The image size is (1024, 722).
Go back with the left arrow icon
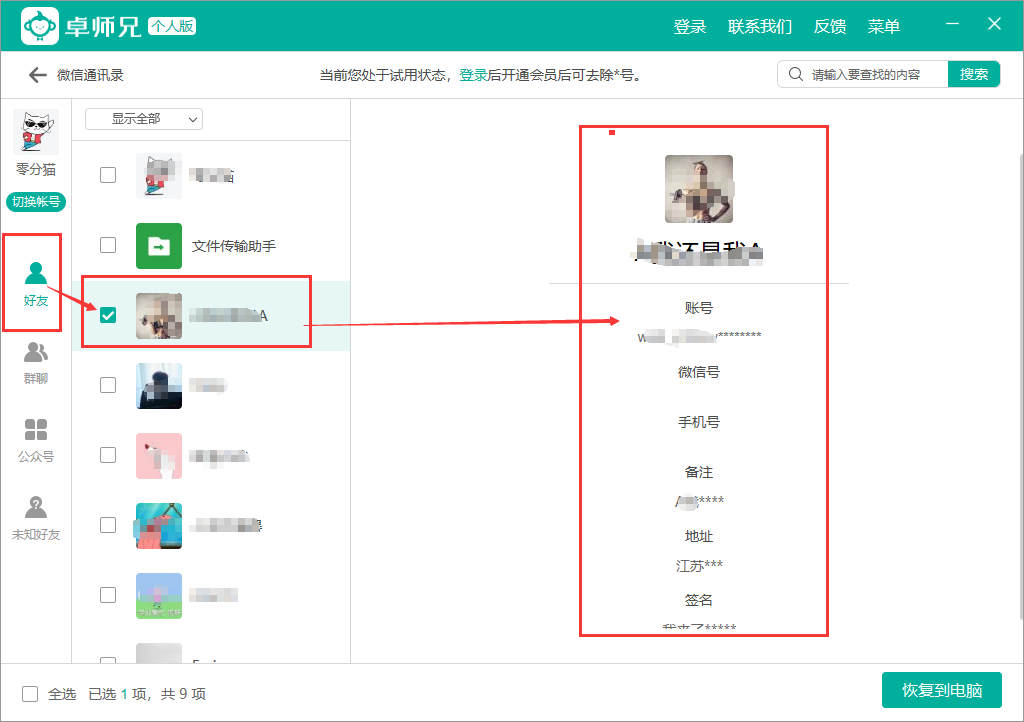37,75
